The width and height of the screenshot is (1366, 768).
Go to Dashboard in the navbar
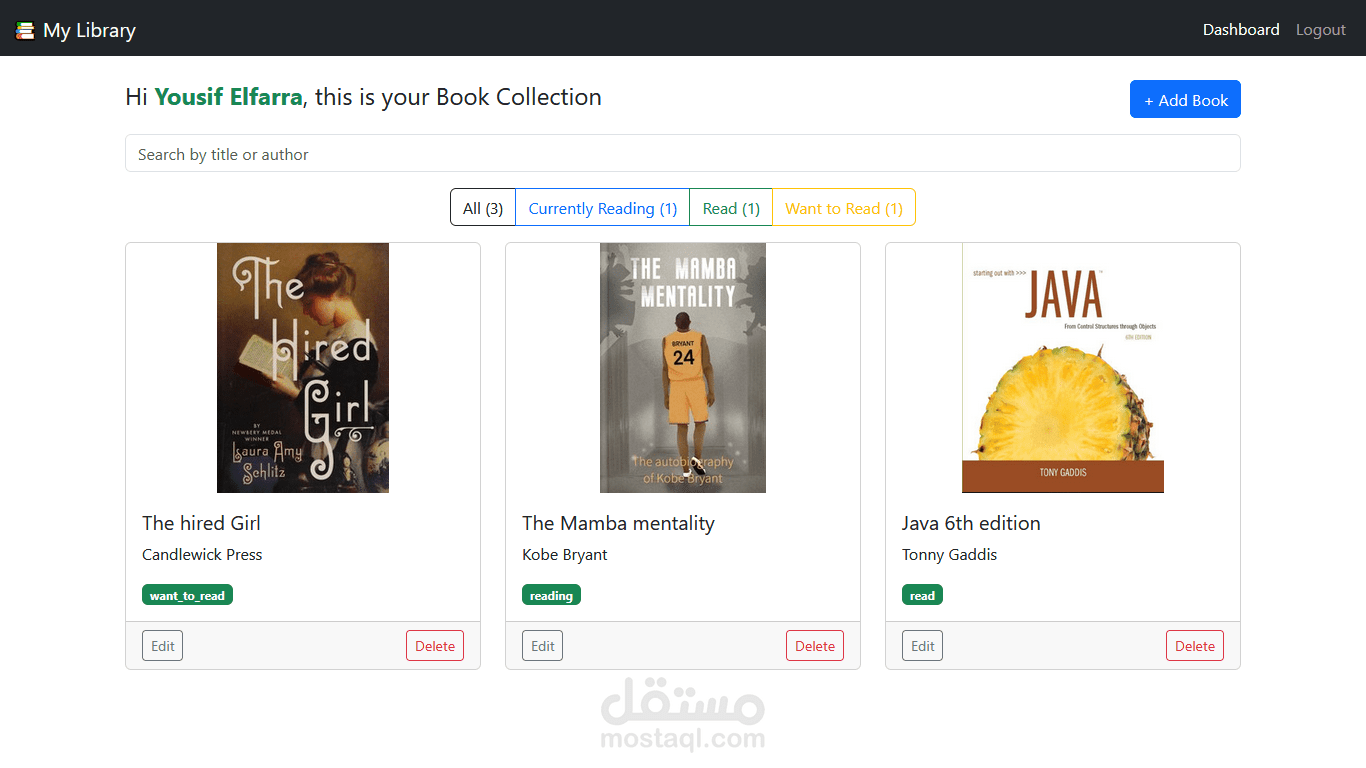tap(1241, 30)
